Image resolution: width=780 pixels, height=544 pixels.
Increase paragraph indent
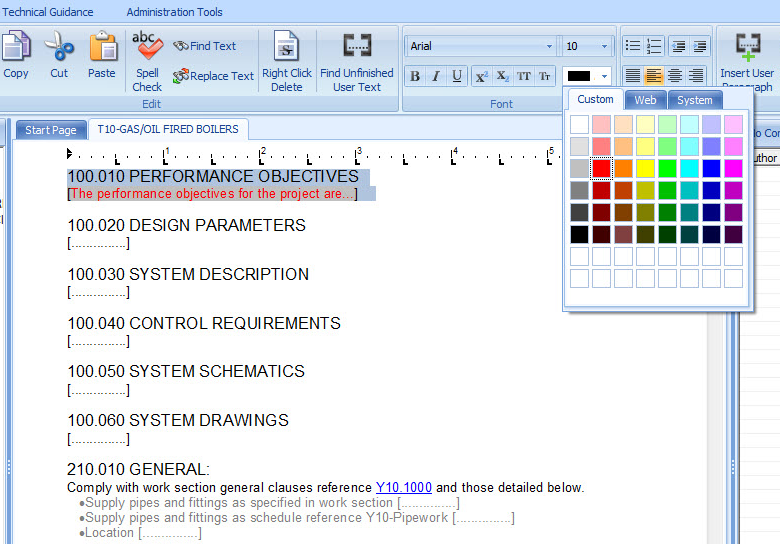coord(699,46)
